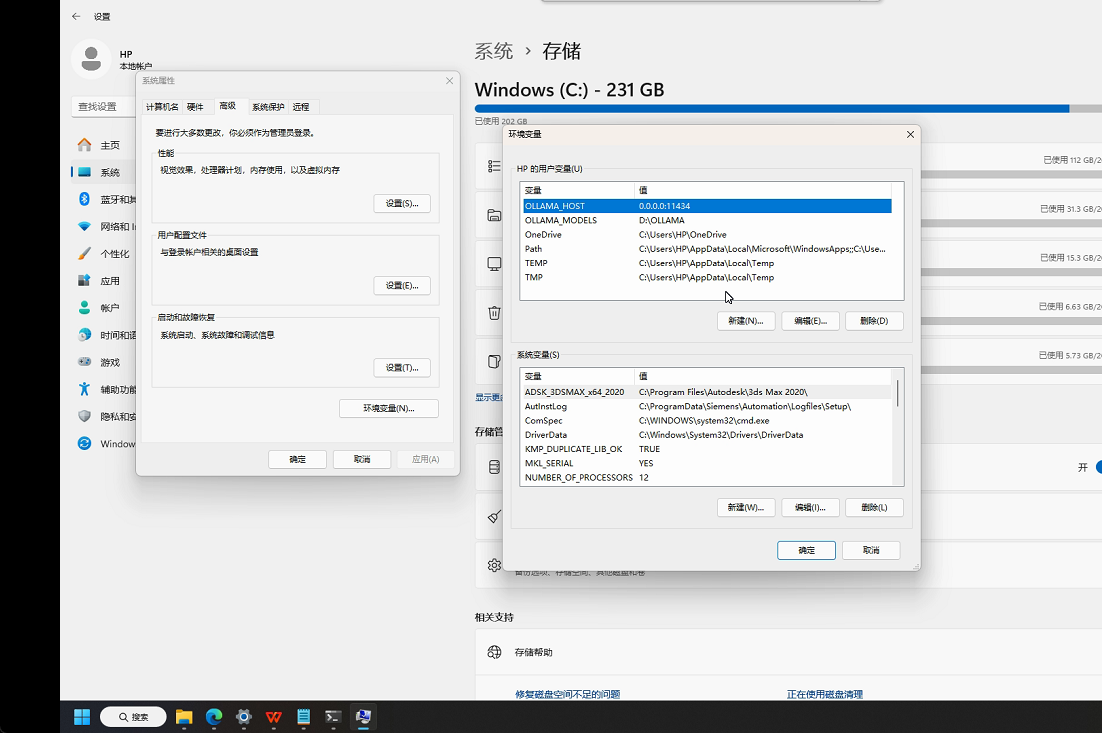Select the TMP user variable row
This screenshot has height=733, width=1102.
[x=707, y=277]
